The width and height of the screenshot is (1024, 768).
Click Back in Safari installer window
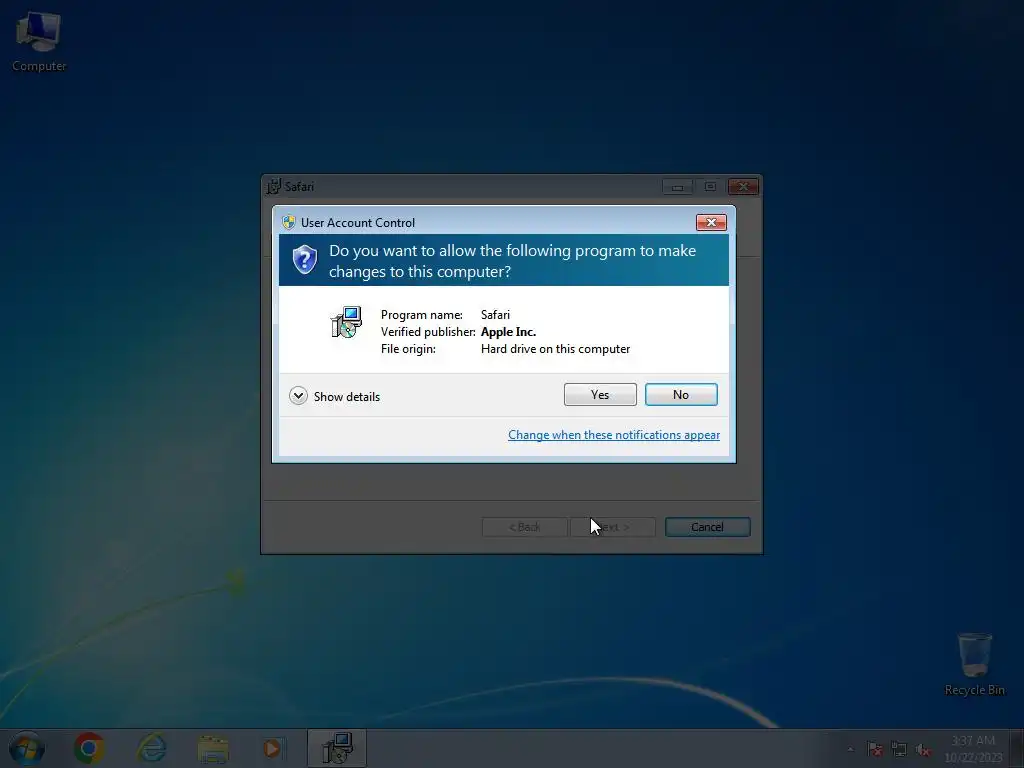tap(524, 527)
